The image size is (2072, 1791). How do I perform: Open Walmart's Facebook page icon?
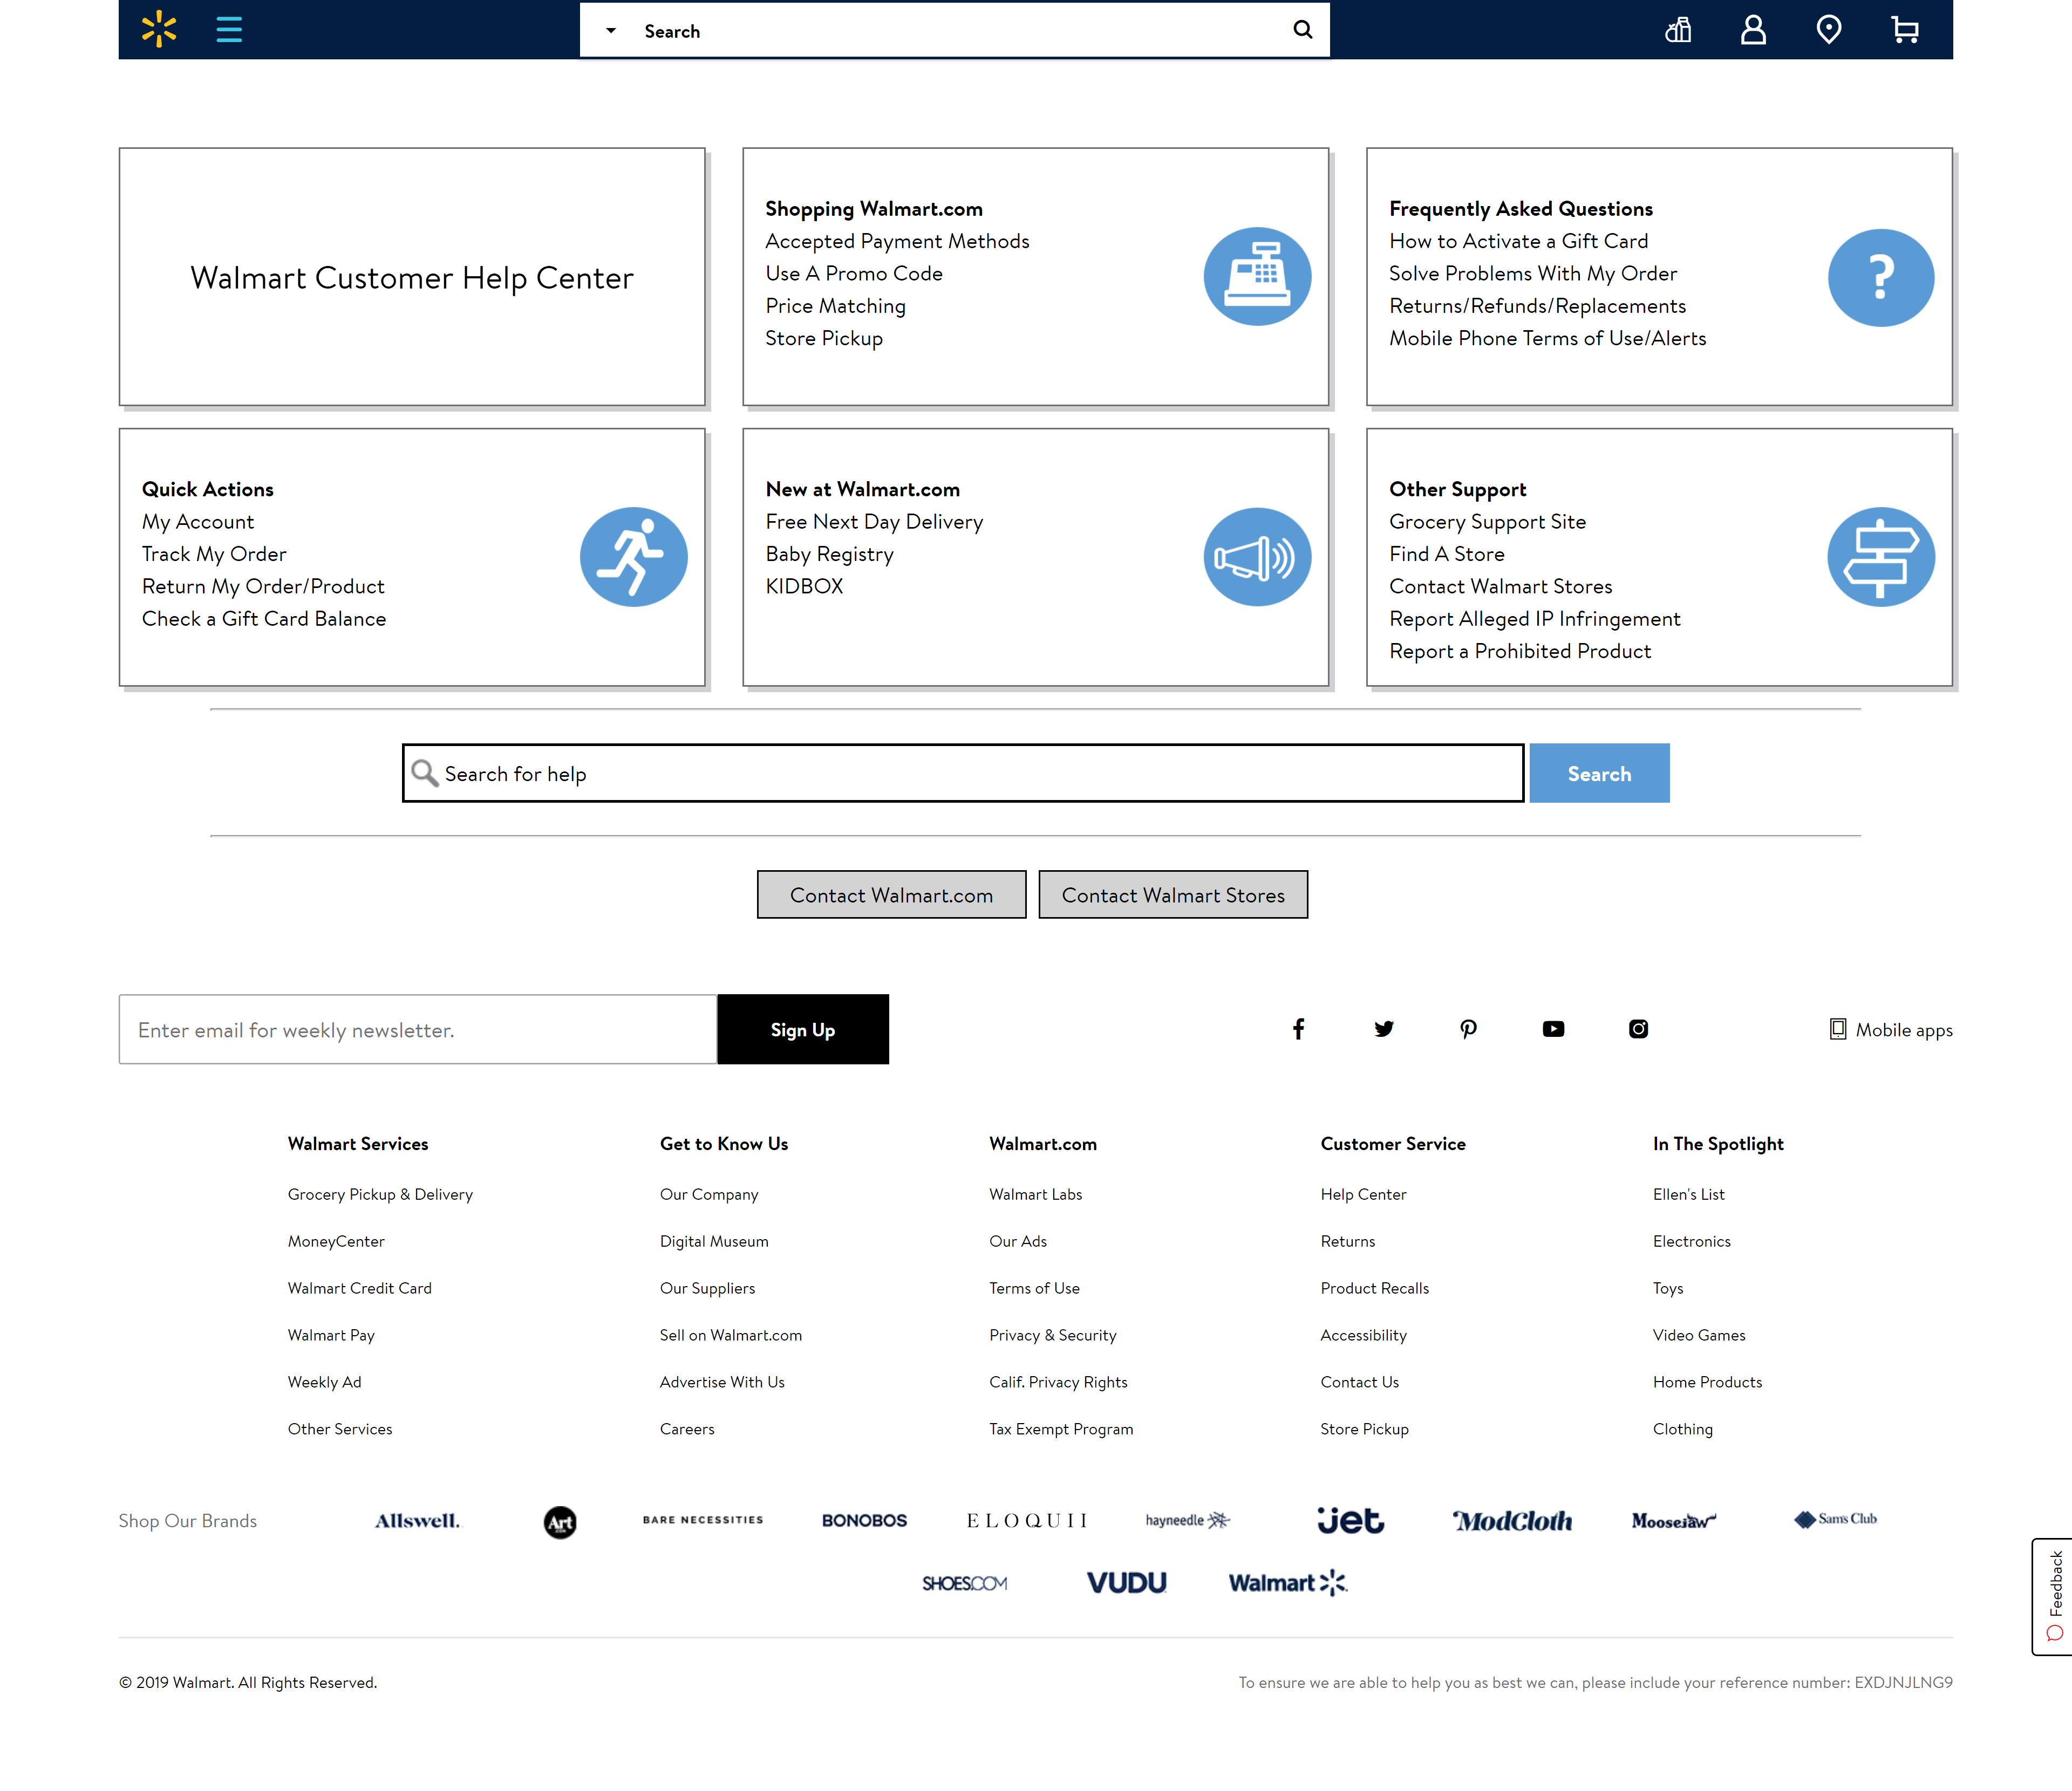click(x=1298, y=1029)
